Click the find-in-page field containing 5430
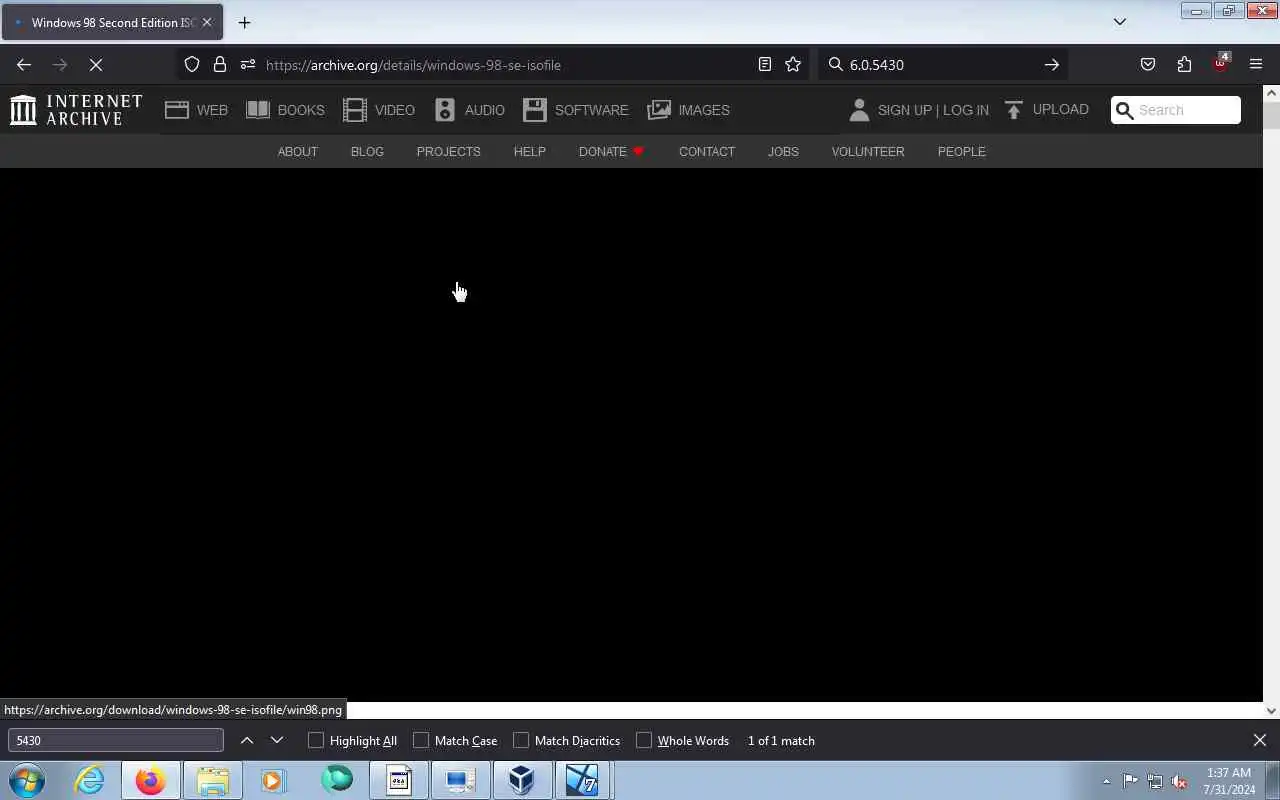The height and width of the screenshot is (800, 1280). (115, 740)
